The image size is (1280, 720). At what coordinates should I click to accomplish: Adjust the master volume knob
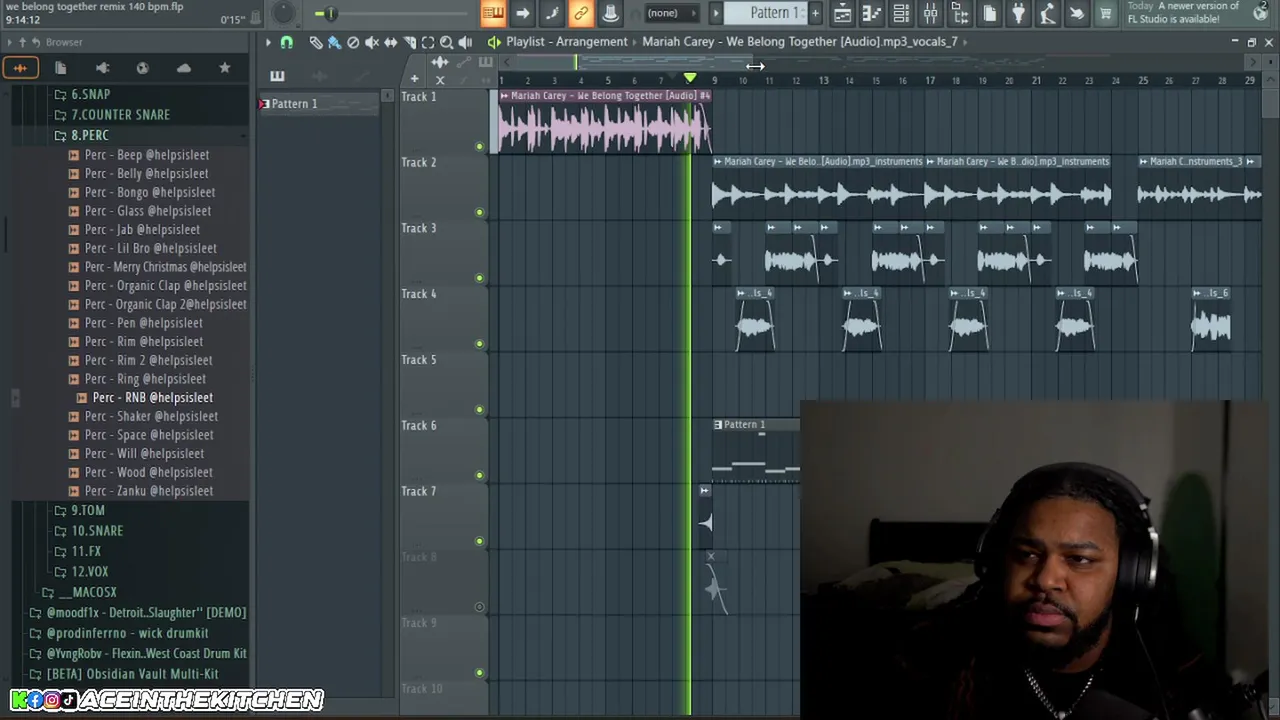coord(284,13)
